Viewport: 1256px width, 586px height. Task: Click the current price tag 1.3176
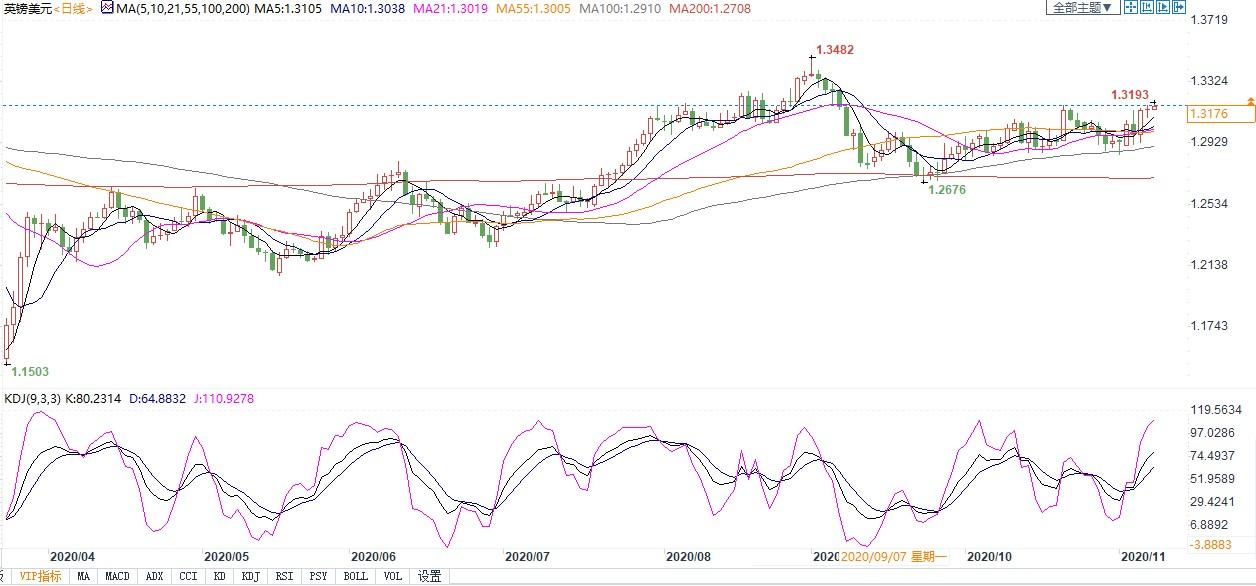[1203, 114]
